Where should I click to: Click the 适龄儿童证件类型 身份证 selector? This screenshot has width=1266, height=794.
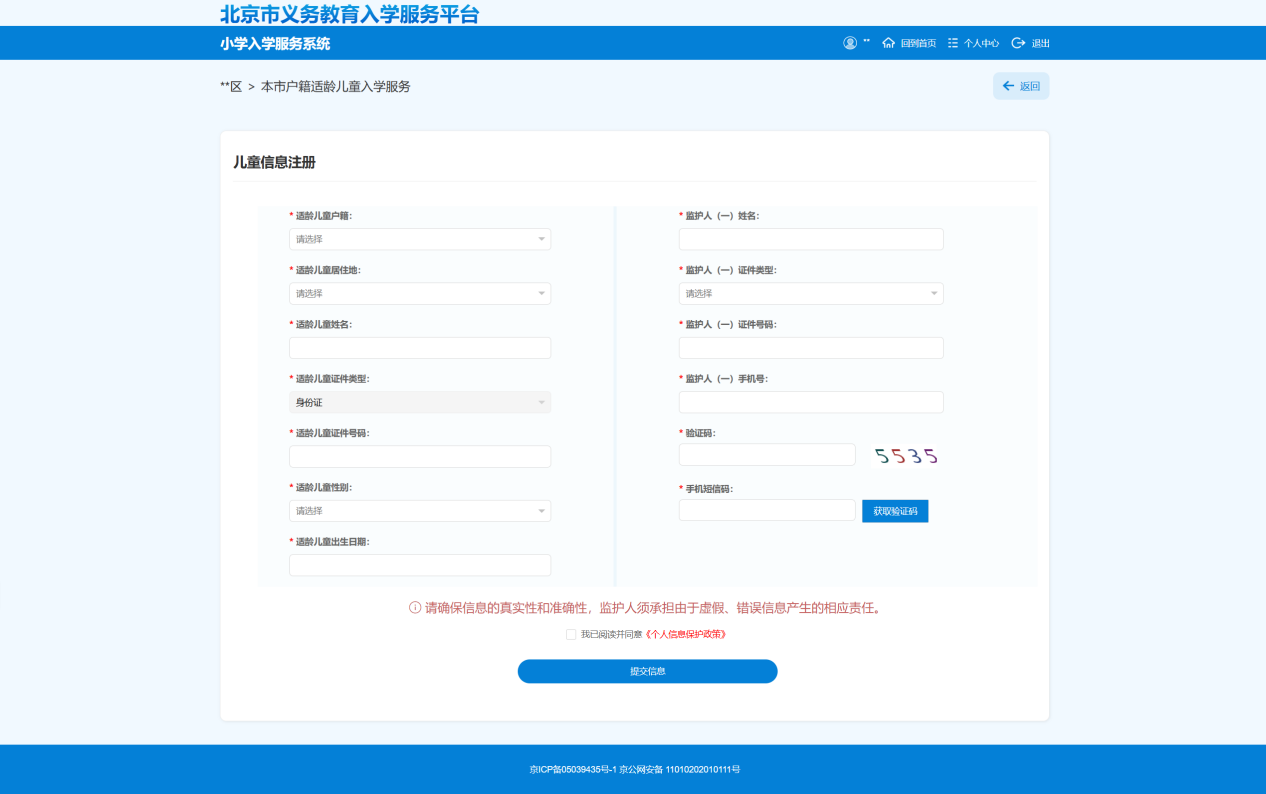click(420, 402)
